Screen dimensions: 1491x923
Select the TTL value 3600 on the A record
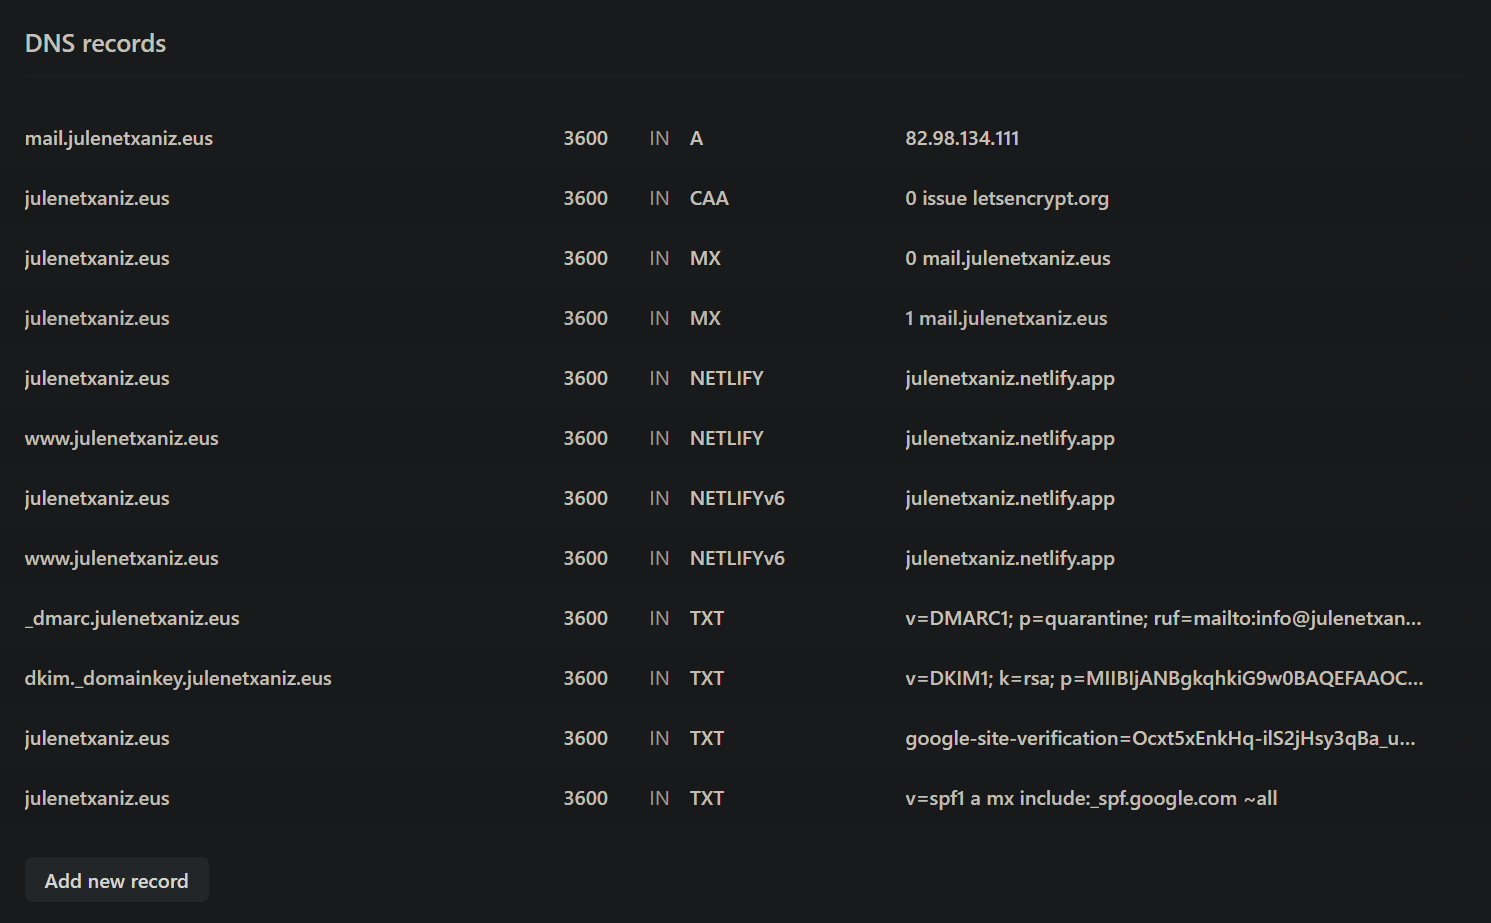(x=586, y=138)
